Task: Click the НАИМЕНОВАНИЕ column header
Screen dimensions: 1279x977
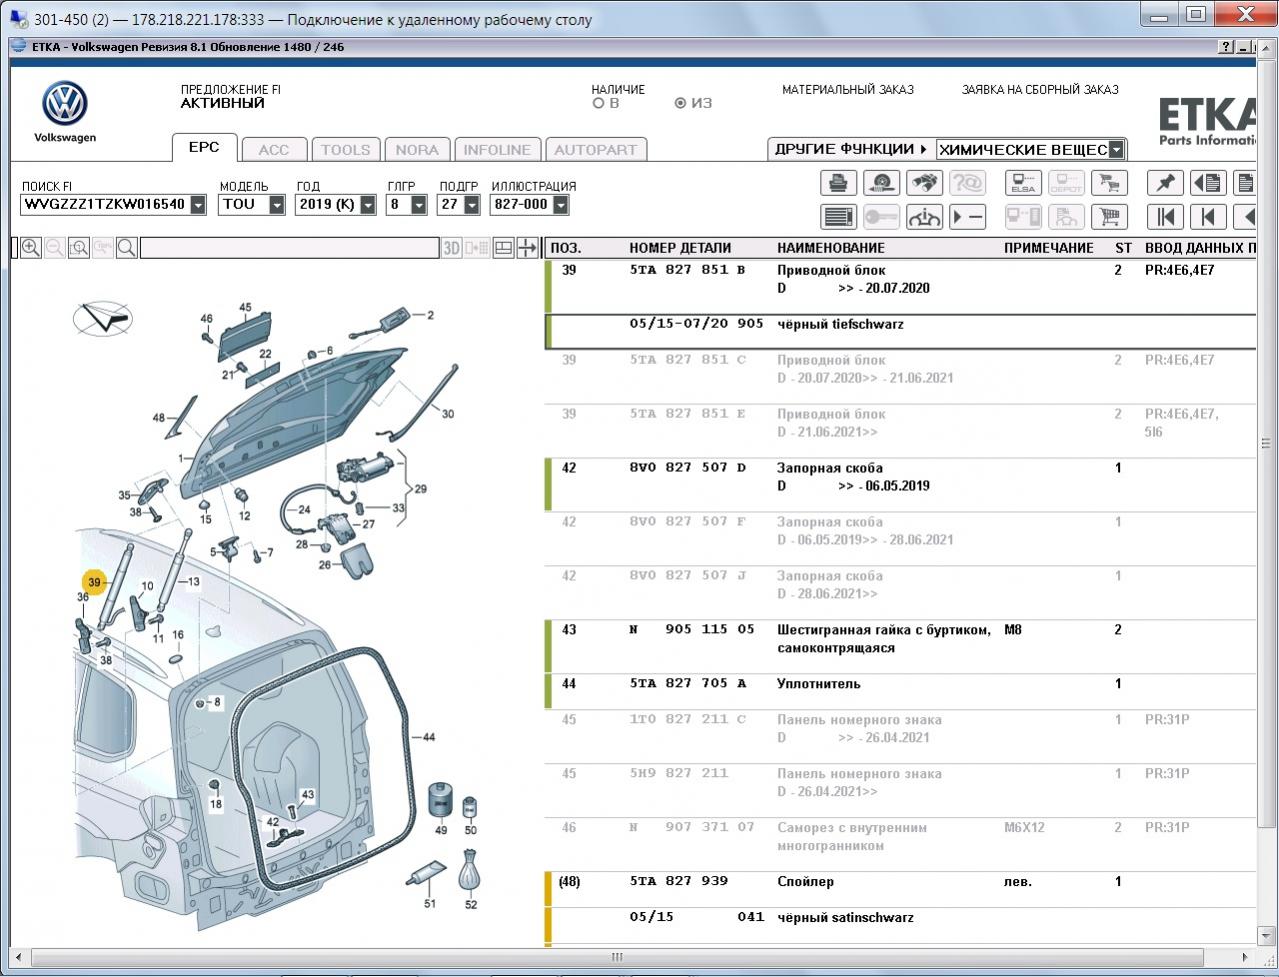Action: coord(831,248)
